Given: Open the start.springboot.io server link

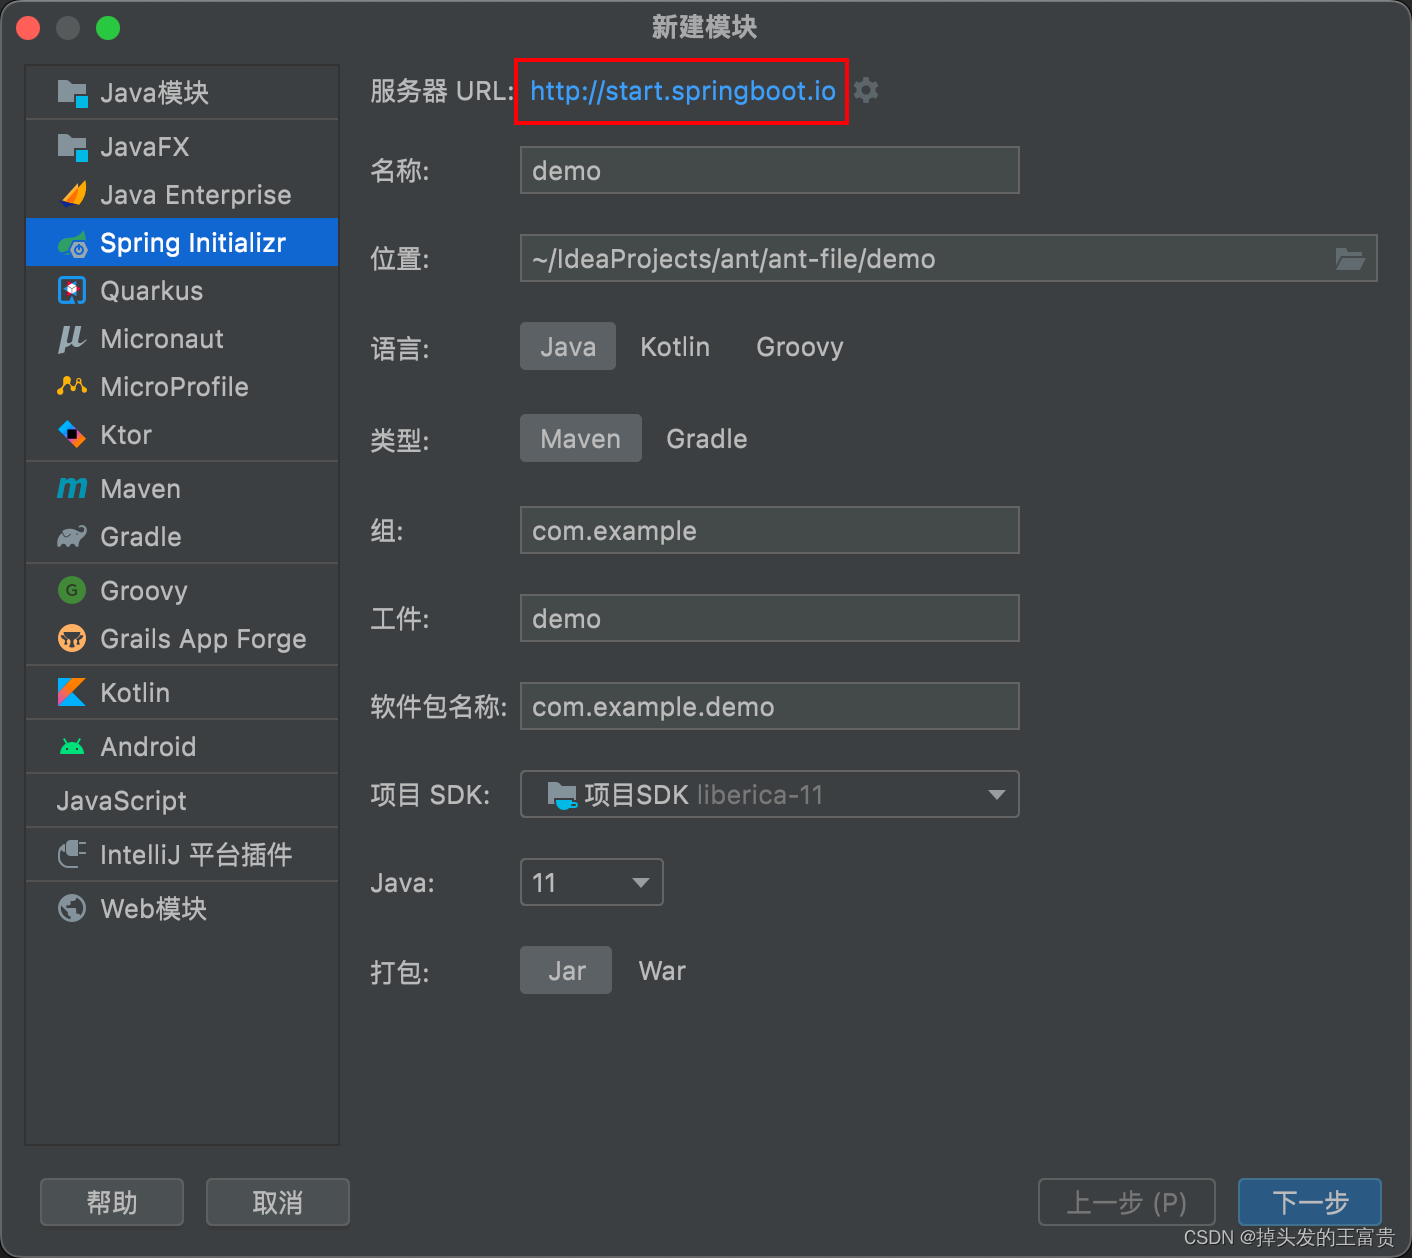Looking at the screenshot, I should (x=683, y=91).
